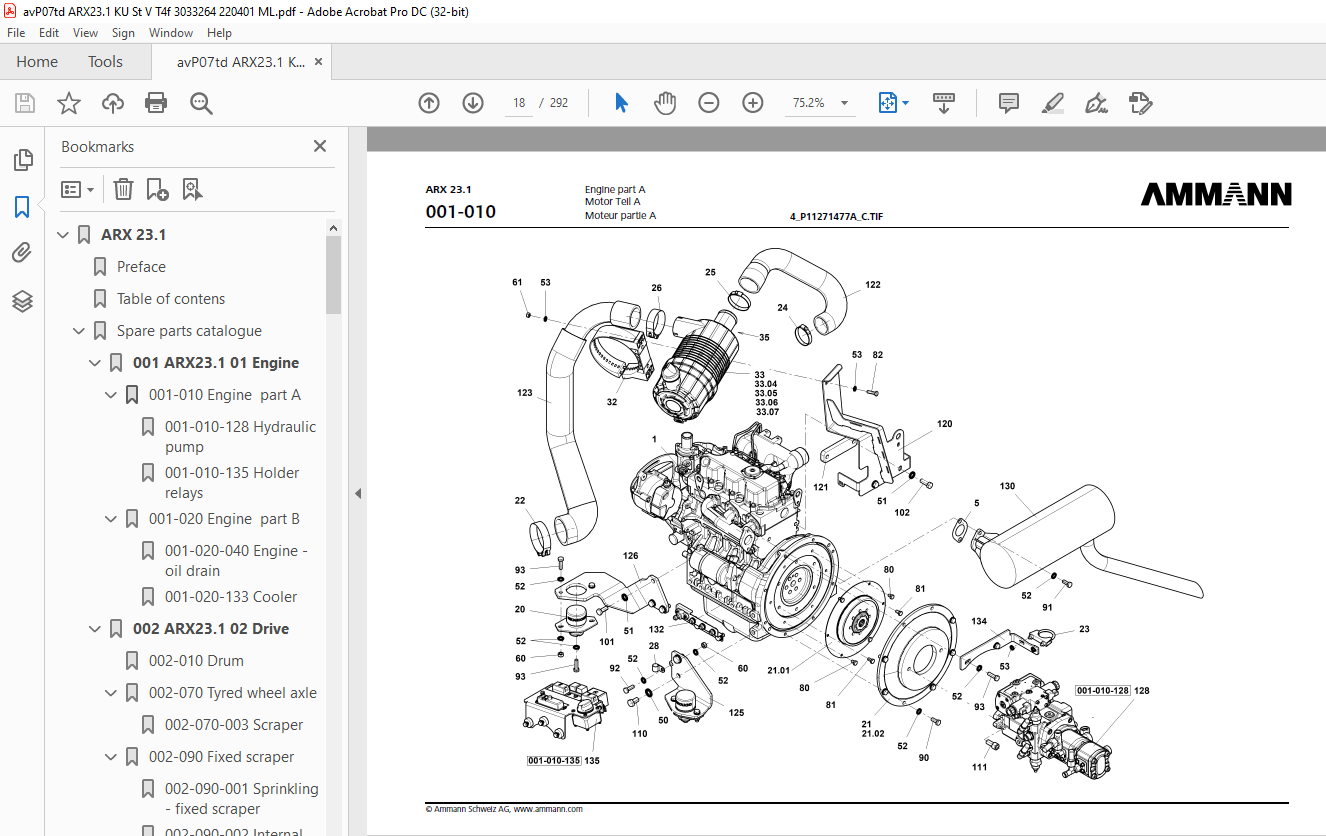Close the avP07td ARX23.1 document tab

[x=318, y=62]
